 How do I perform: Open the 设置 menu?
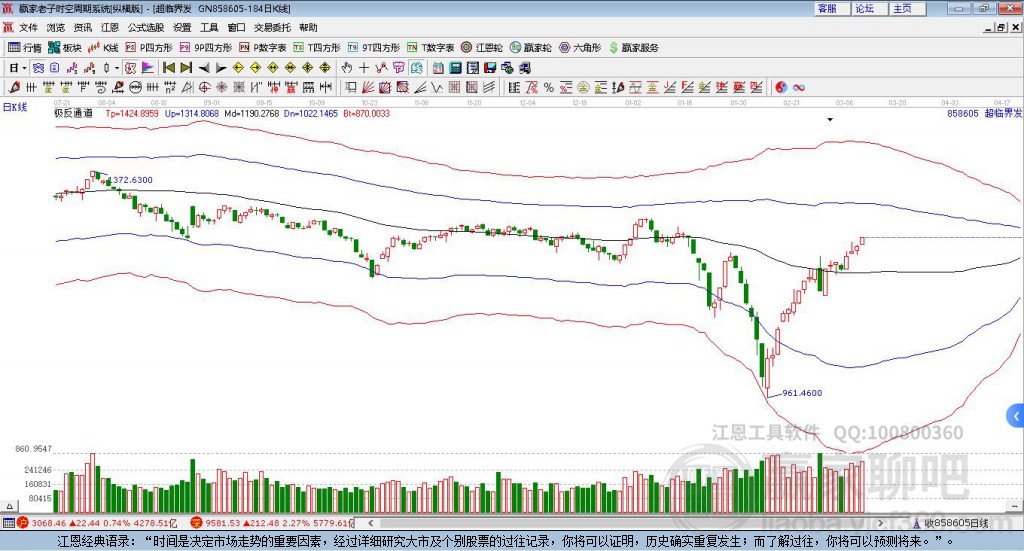[182, 27]
